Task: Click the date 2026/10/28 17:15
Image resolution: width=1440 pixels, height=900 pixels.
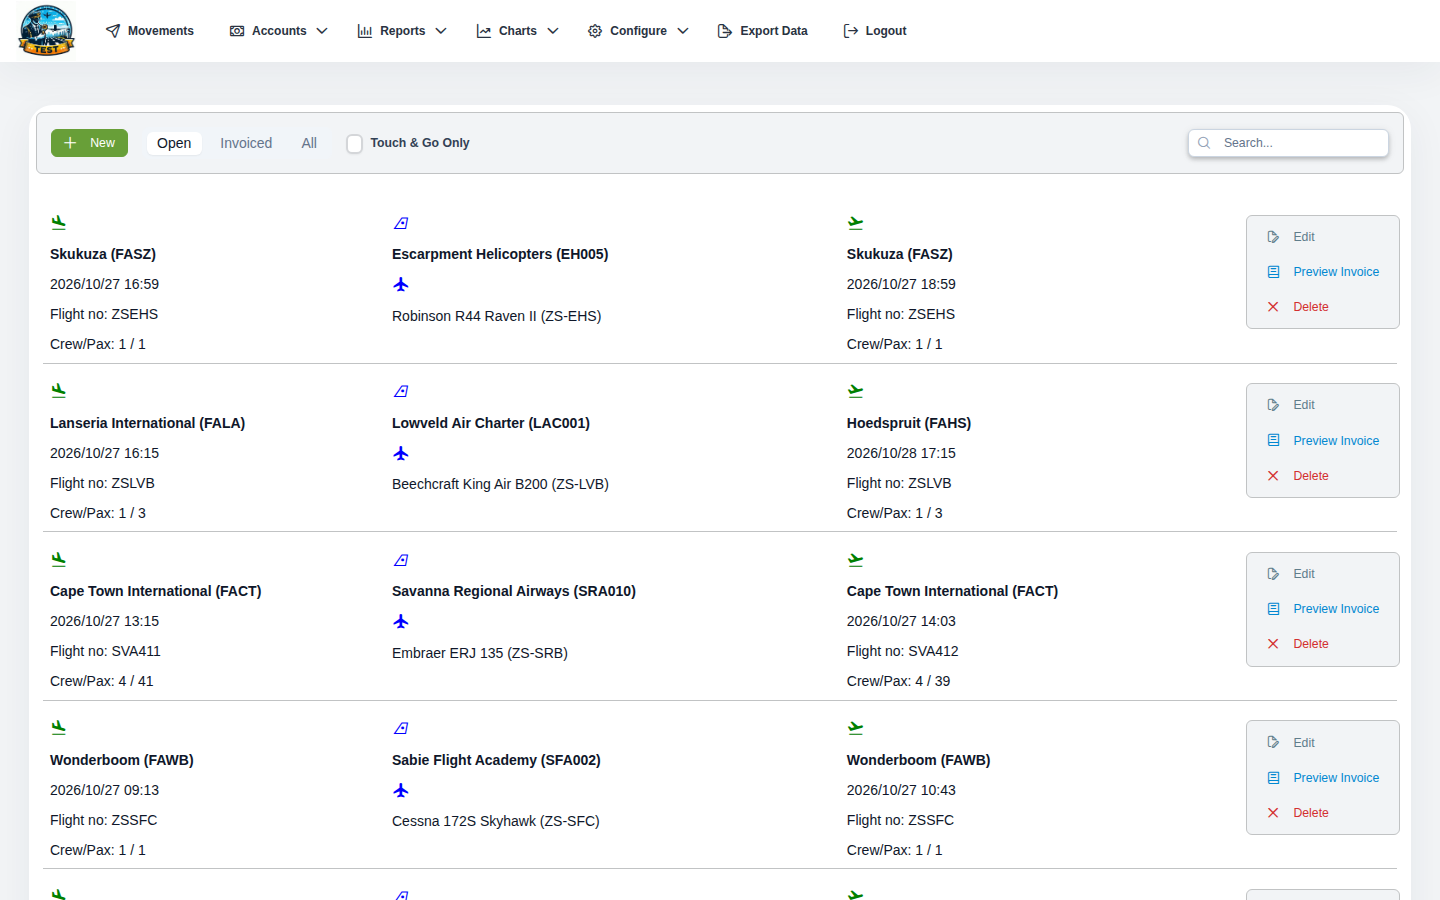Action: coord(901,453)
